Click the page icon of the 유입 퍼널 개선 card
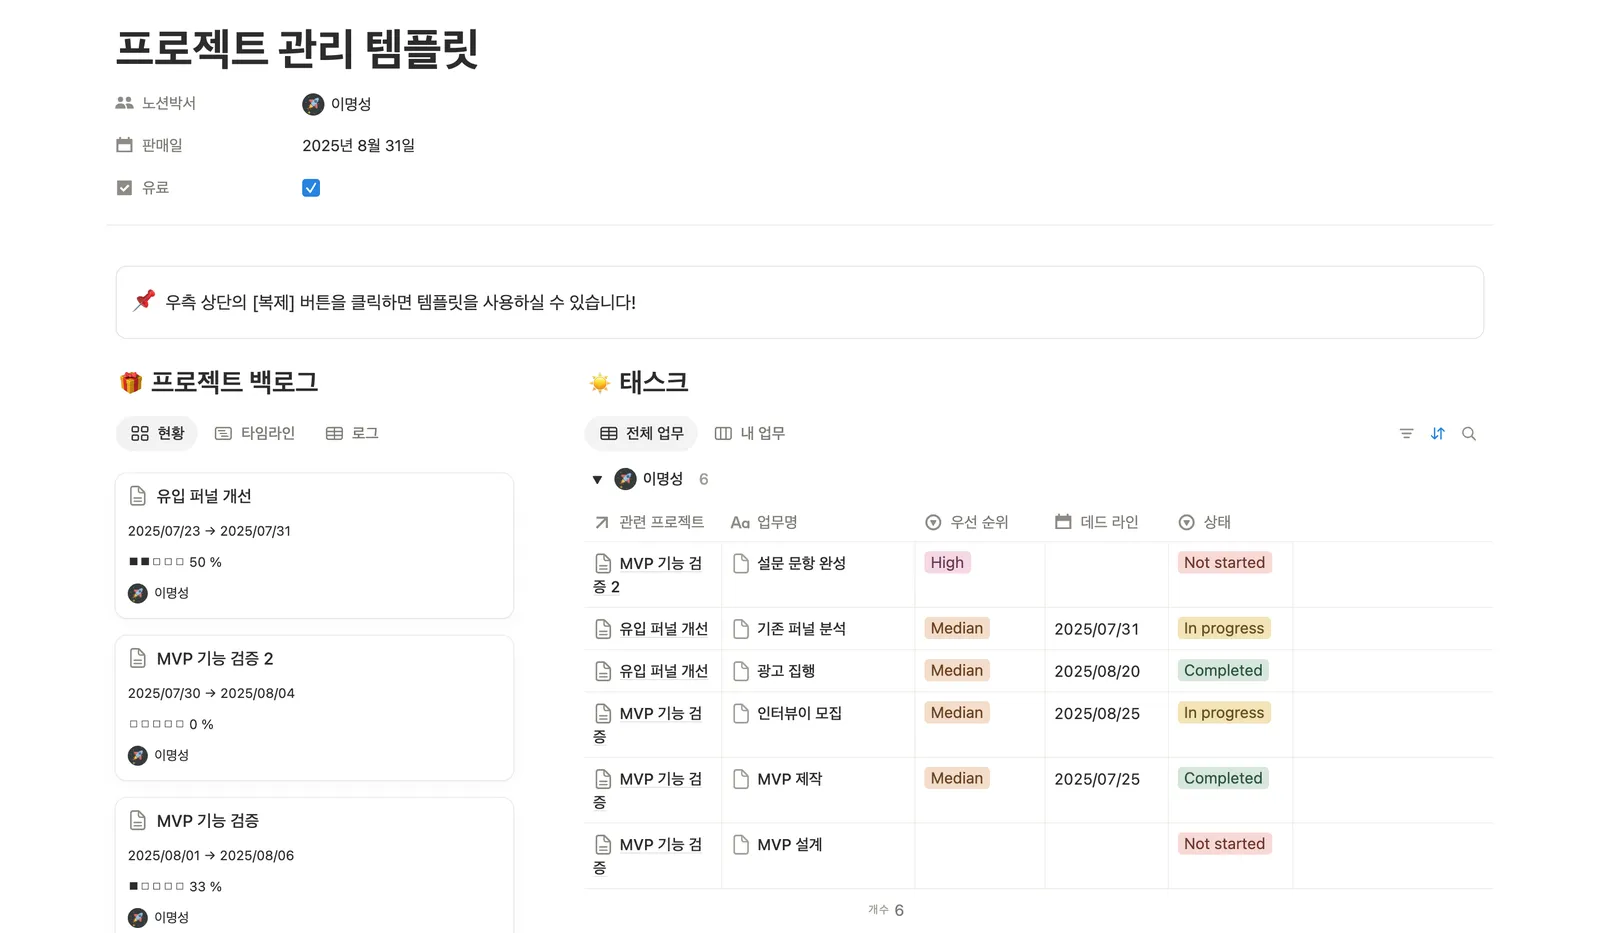Viewport: 1600px width, 933px height. point(138,496)
